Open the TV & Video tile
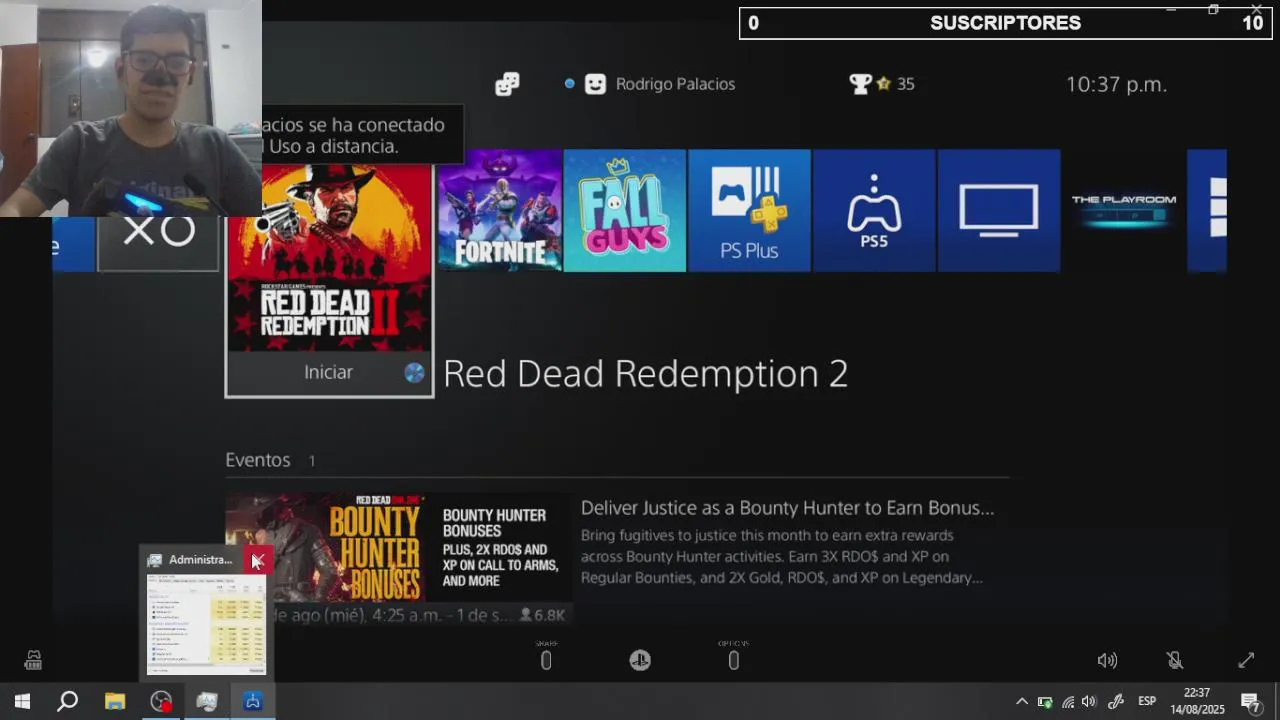 pyautogui.click(x=999, y=211)
